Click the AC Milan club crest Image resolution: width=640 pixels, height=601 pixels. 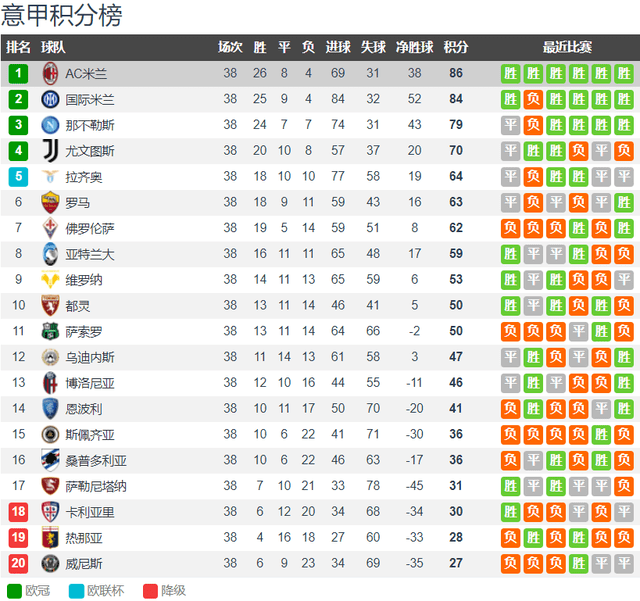[x=50, y=73]
